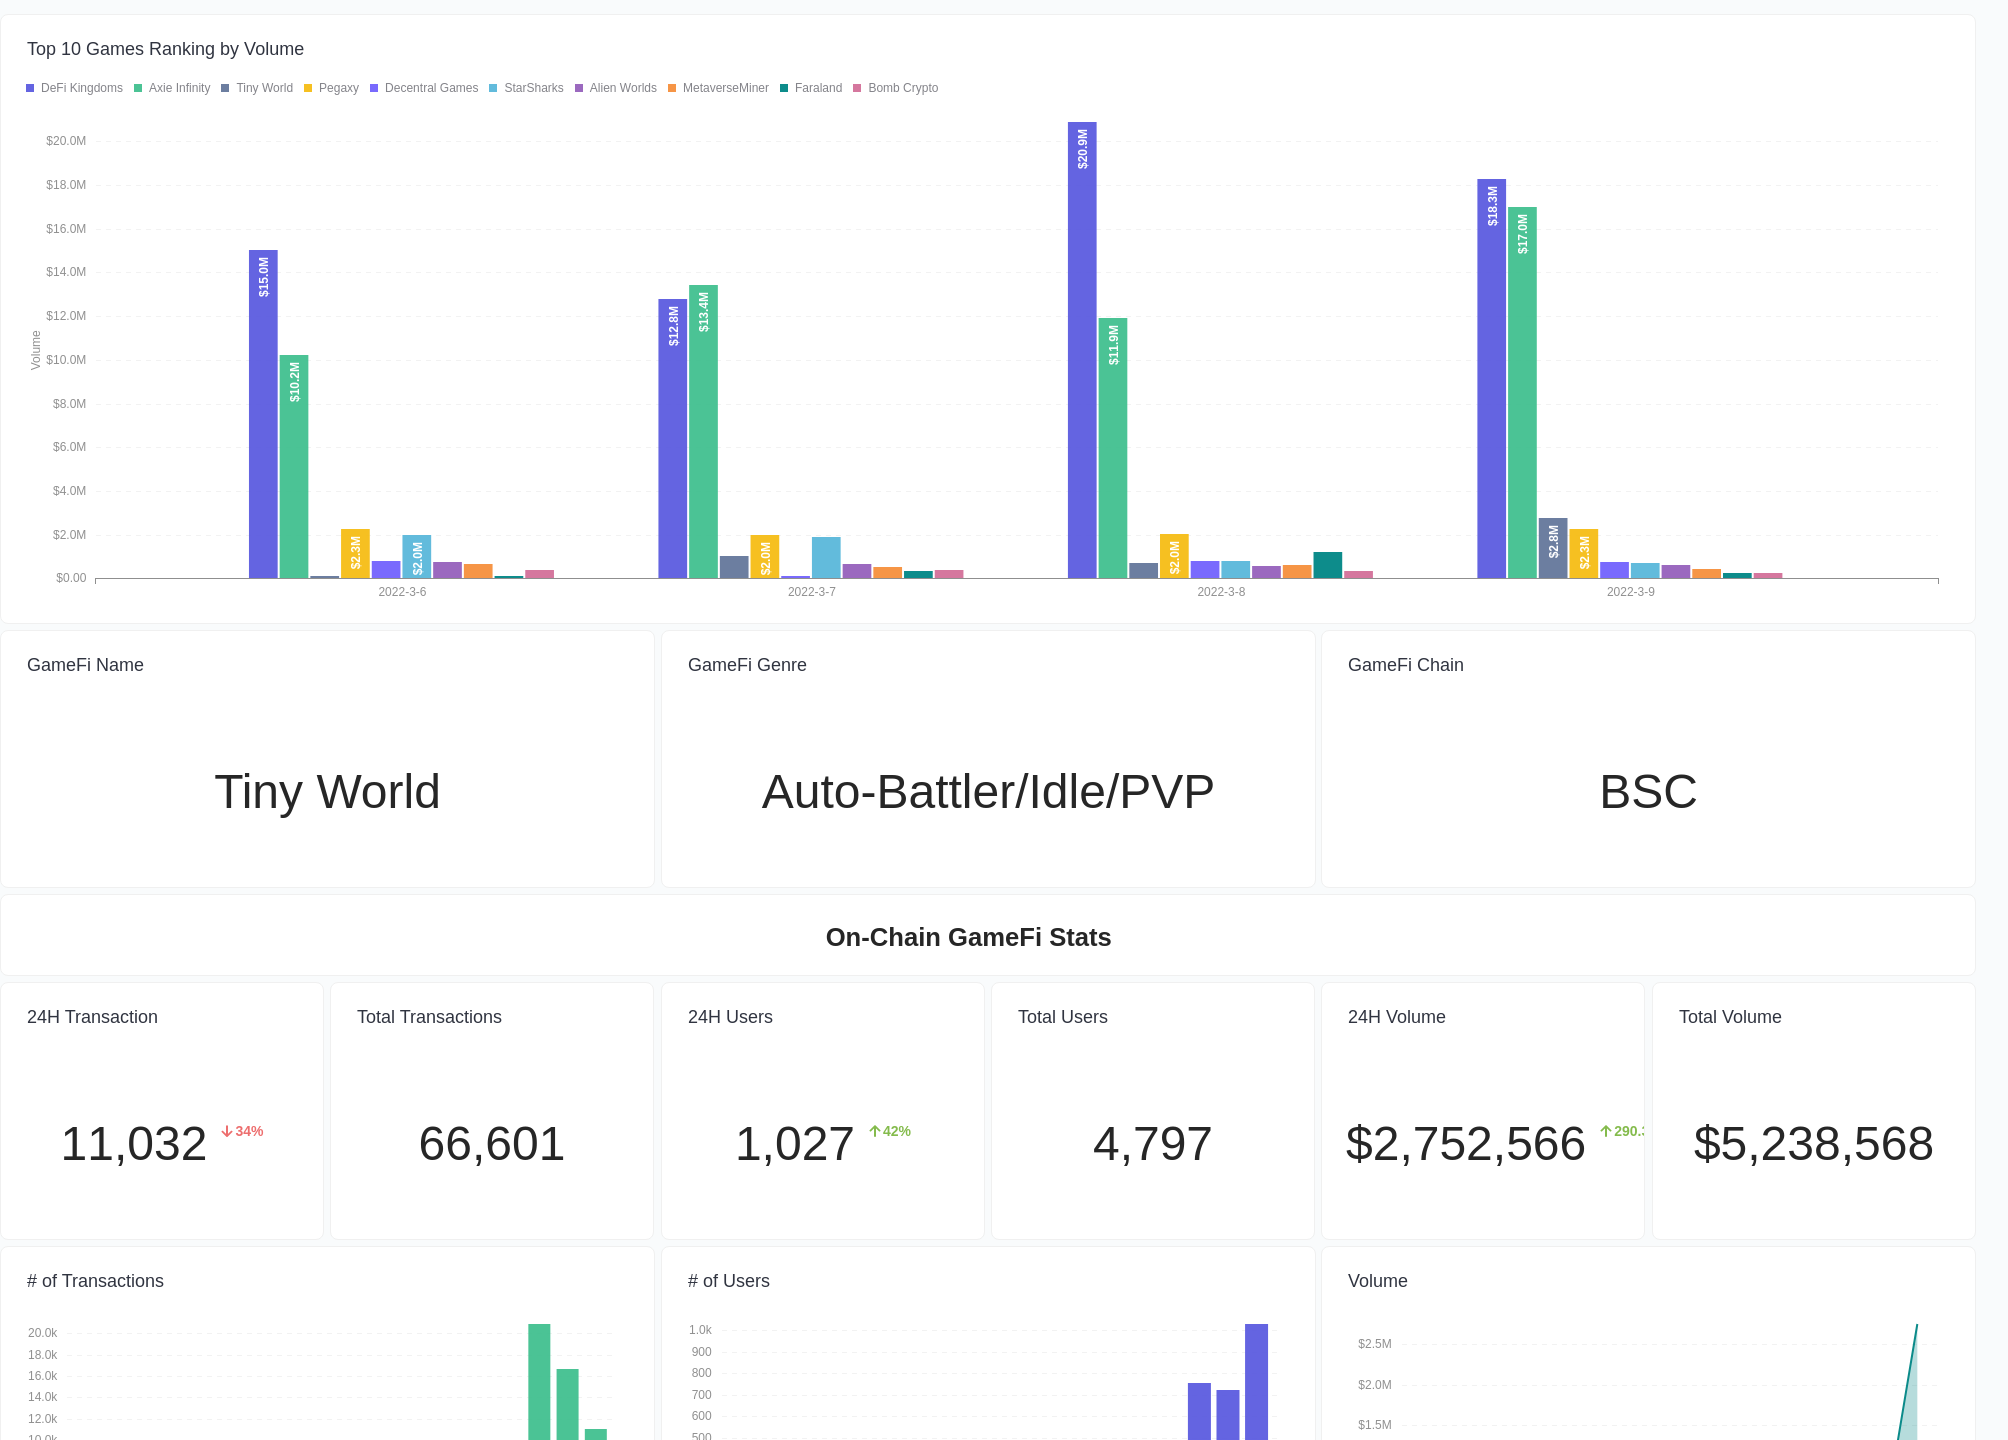Hide the Tiny World series via its legend
The height and width of the screenshot is (1440, 2008).
[x=226, y=88]
